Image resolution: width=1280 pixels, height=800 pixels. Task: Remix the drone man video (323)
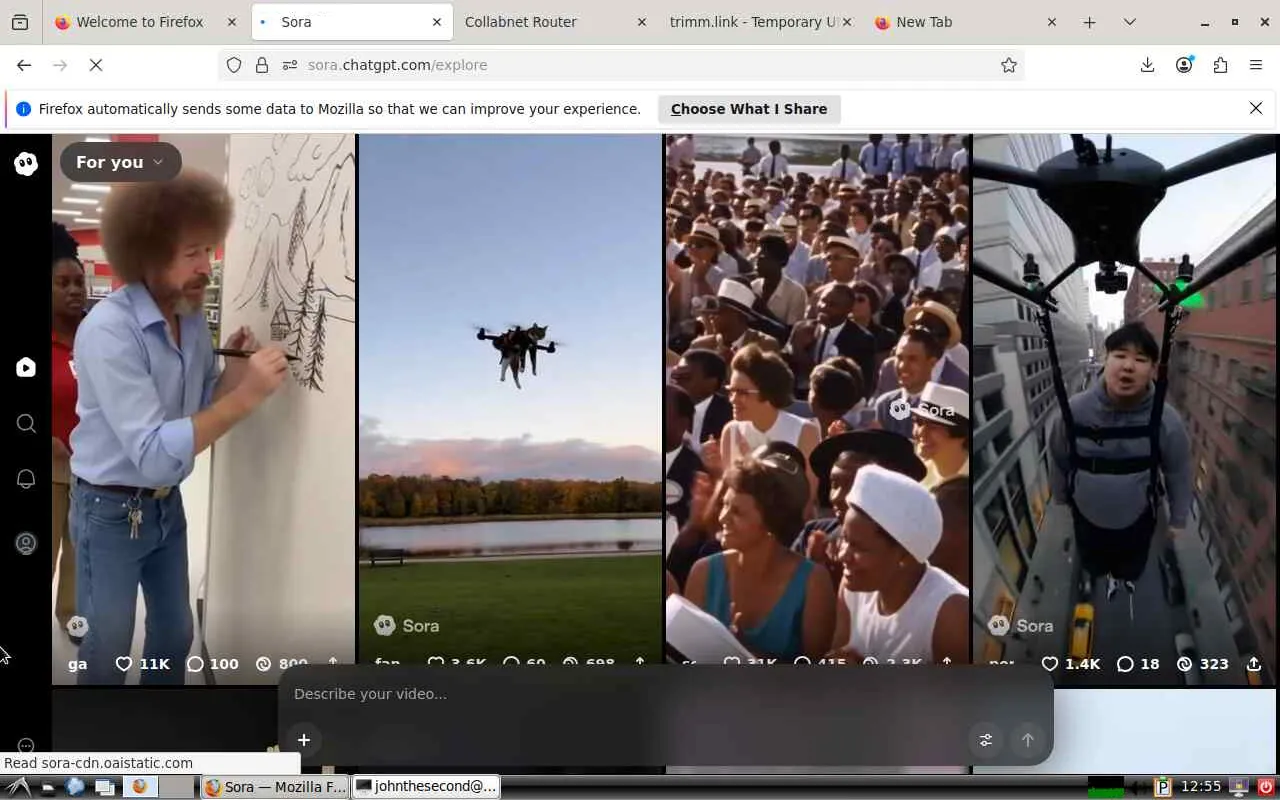(x=1202, y=664)
